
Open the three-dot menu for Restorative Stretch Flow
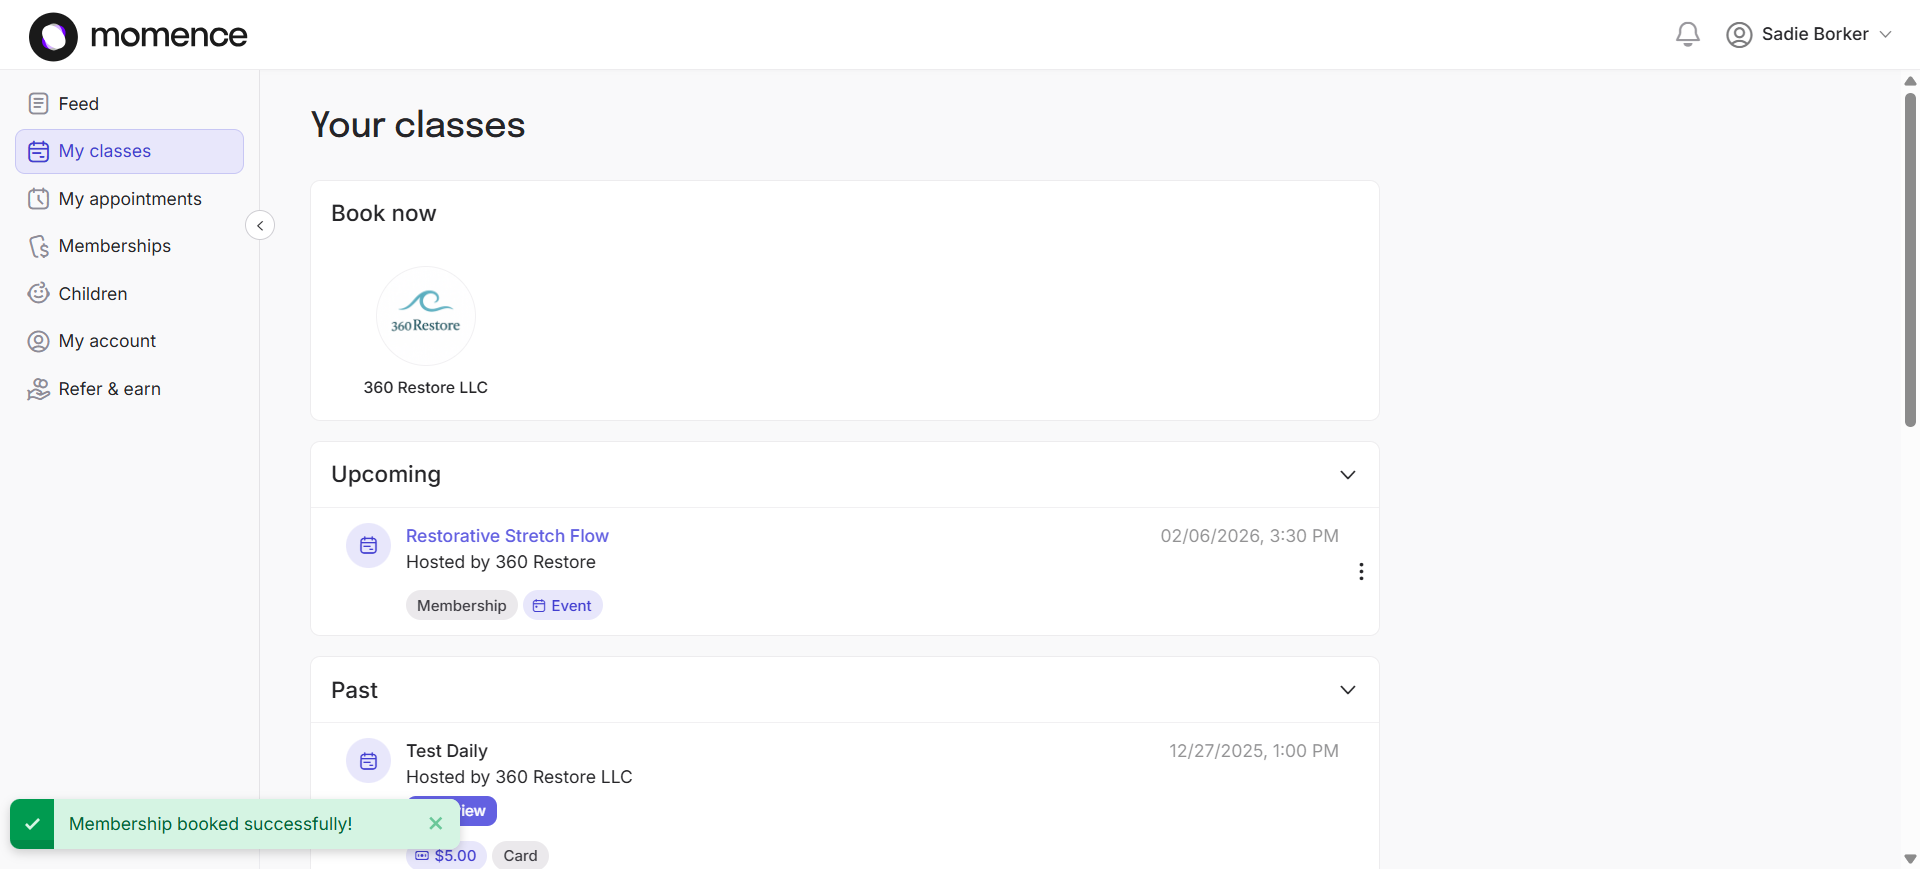pyautogui.click(x=1360, y=571)
